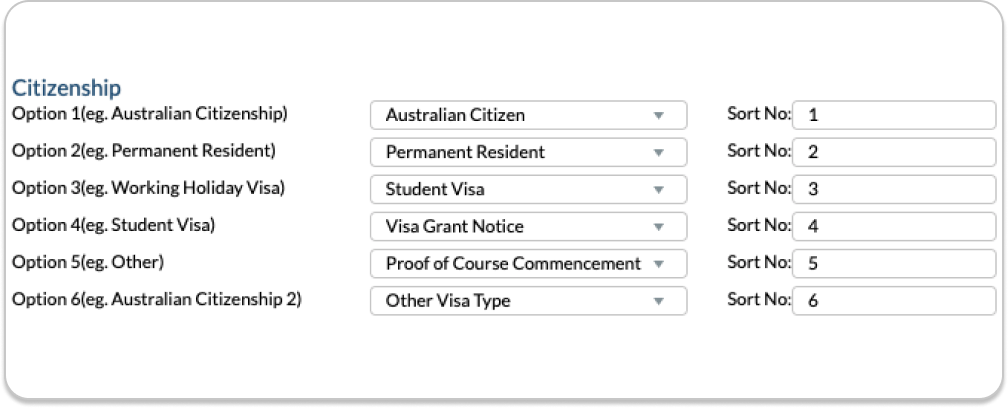Focus the Sort No field containing 1

coord(893,115)
